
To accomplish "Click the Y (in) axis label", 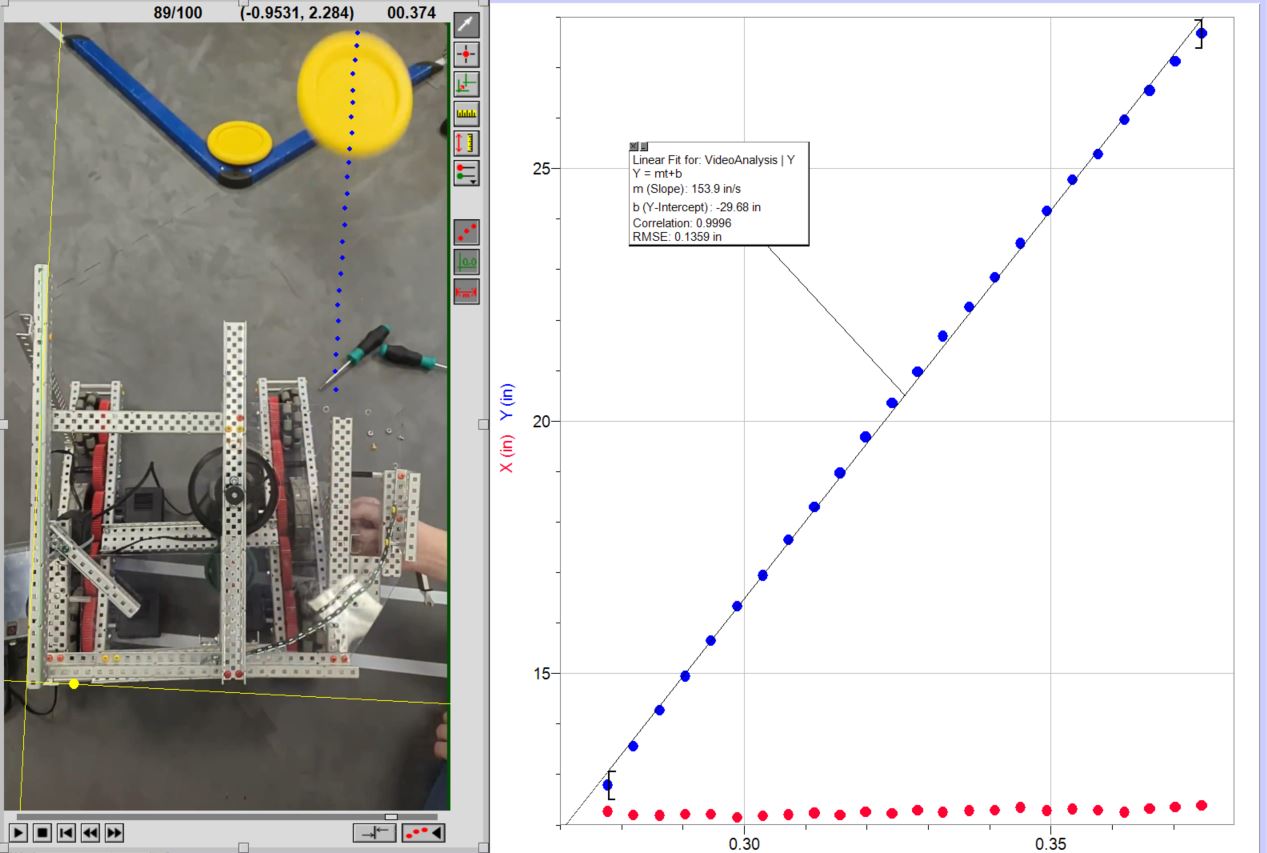I will coord(506,402).
